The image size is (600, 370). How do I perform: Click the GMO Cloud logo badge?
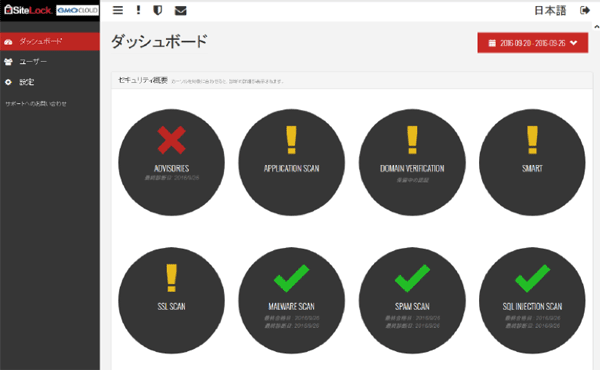[77, 10]
